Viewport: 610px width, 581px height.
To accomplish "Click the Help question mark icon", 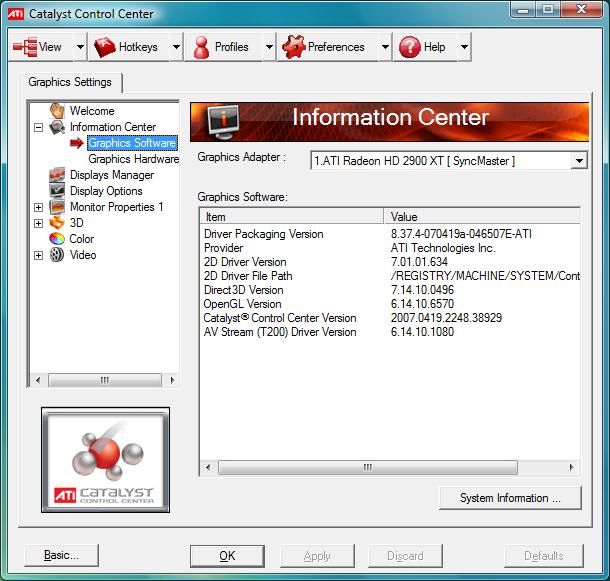I will [x=410, y=47].
